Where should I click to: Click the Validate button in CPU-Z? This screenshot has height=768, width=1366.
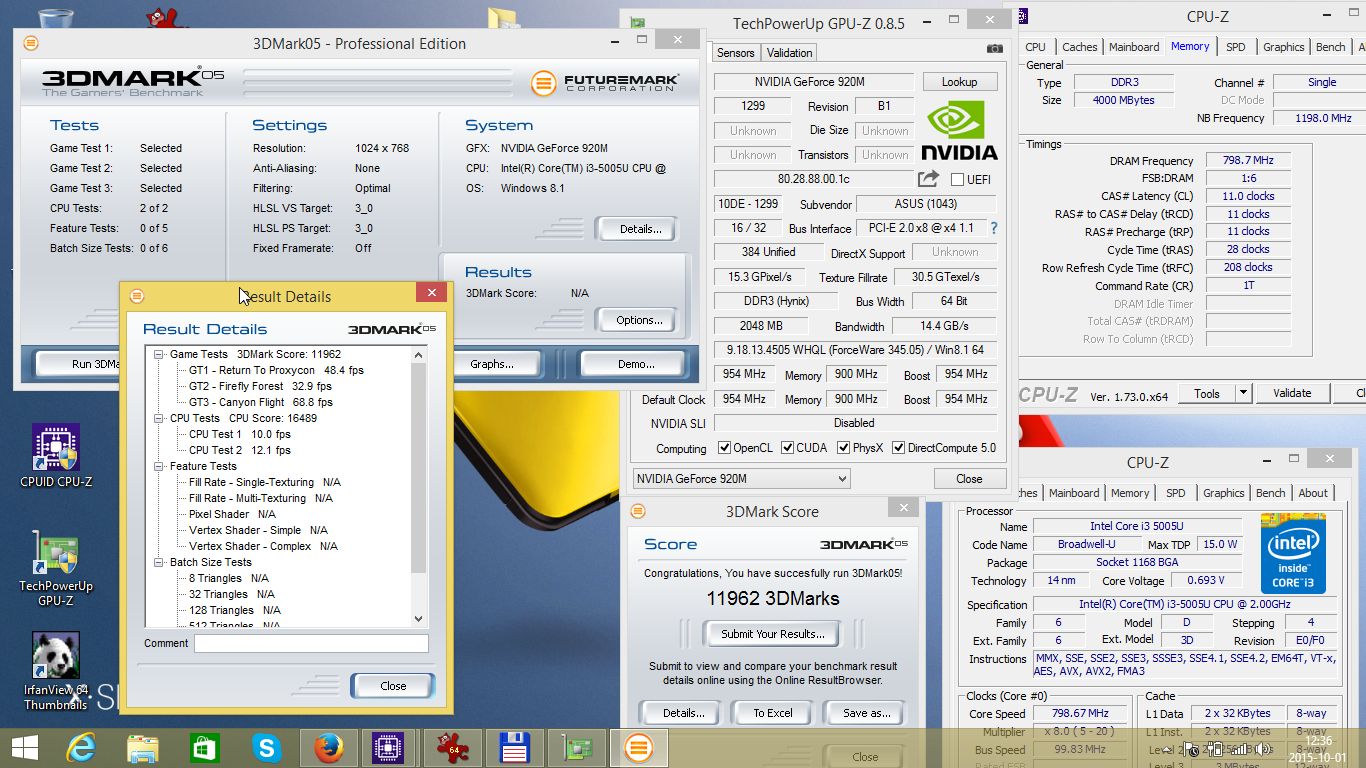tap(1292, 394)
